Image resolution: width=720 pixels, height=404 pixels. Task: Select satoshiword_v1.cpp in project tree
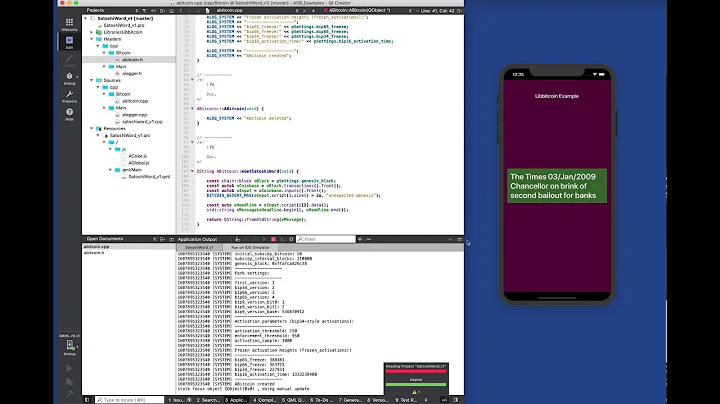click(142, 122)
